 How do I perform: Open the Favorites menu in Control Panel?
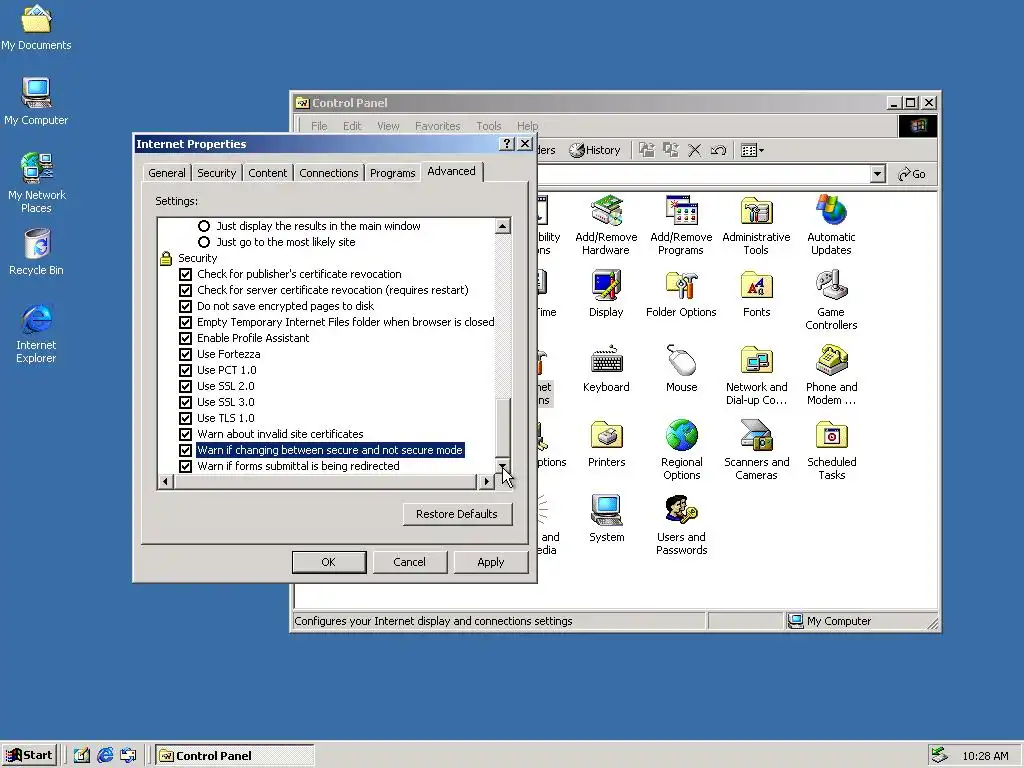pos(438,126)
